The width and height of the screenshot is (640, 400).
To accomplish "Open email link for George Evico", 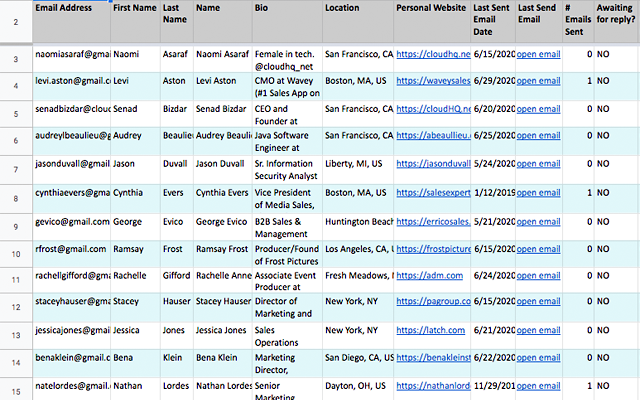I will pyautogui.click(x=538, y=222).
